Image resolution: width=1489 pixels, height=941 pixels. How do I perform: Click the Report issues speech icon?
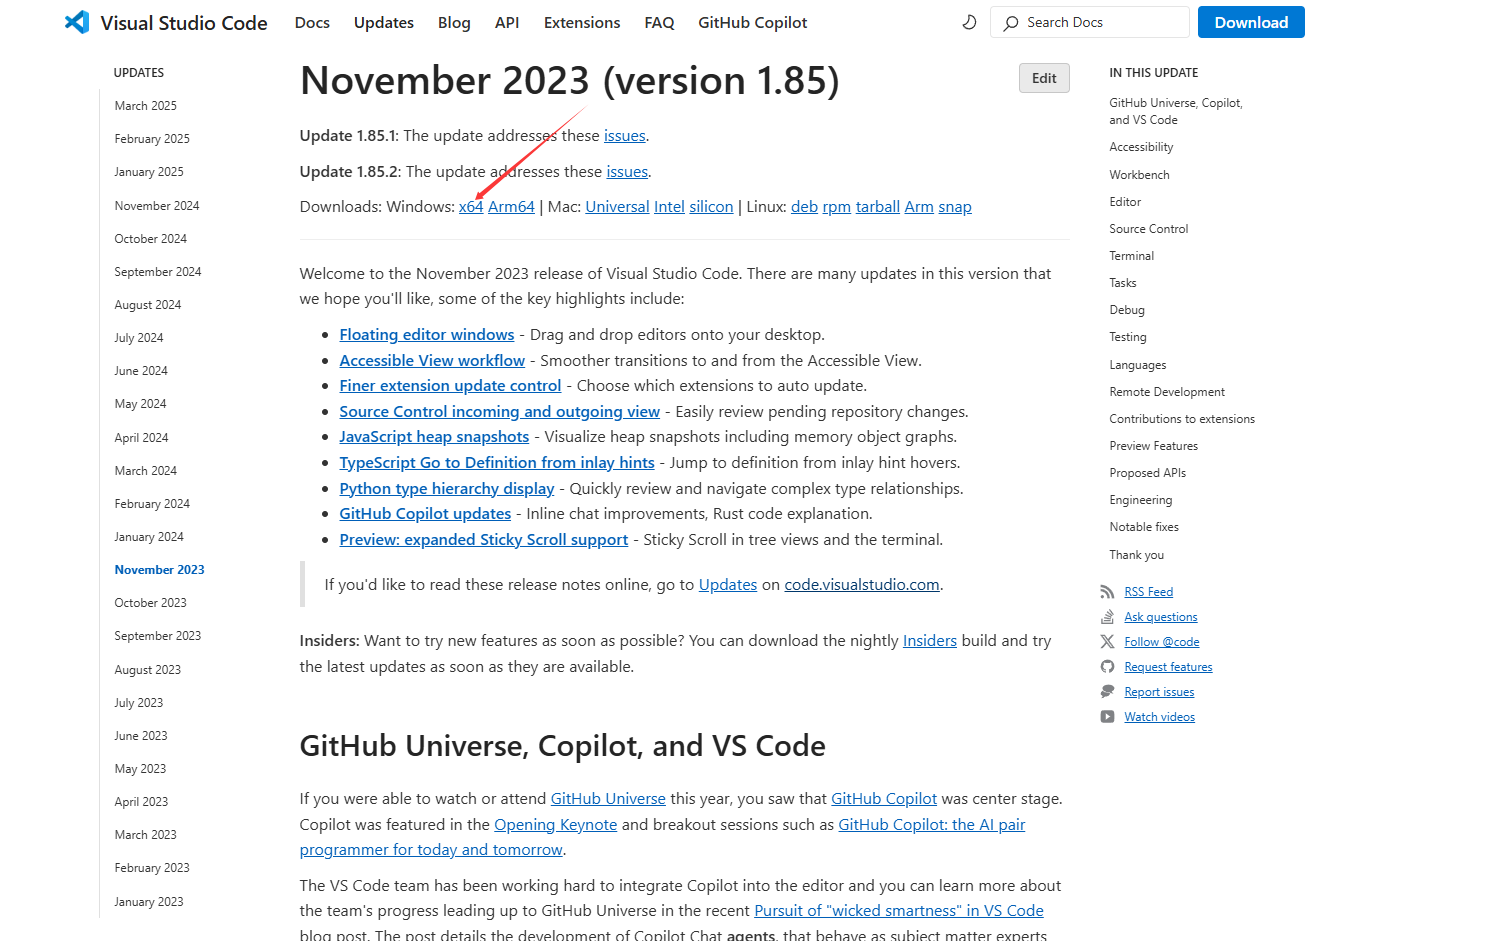[x=1107, y=692]
